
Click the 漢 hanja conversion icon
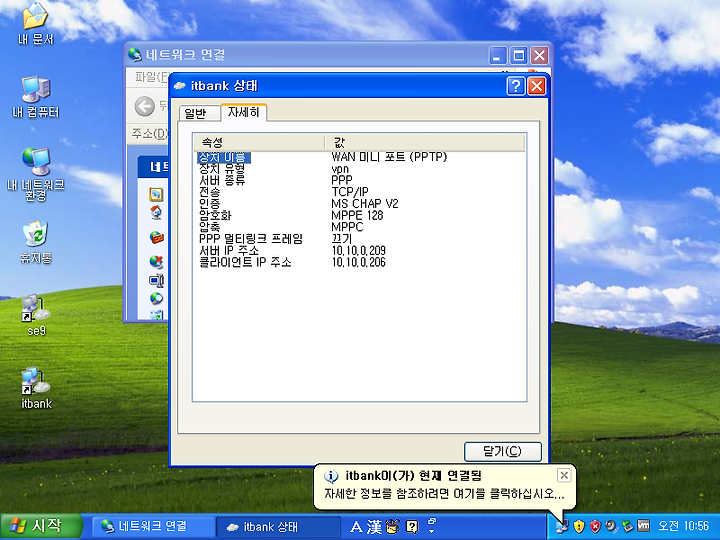coord(374,527)
